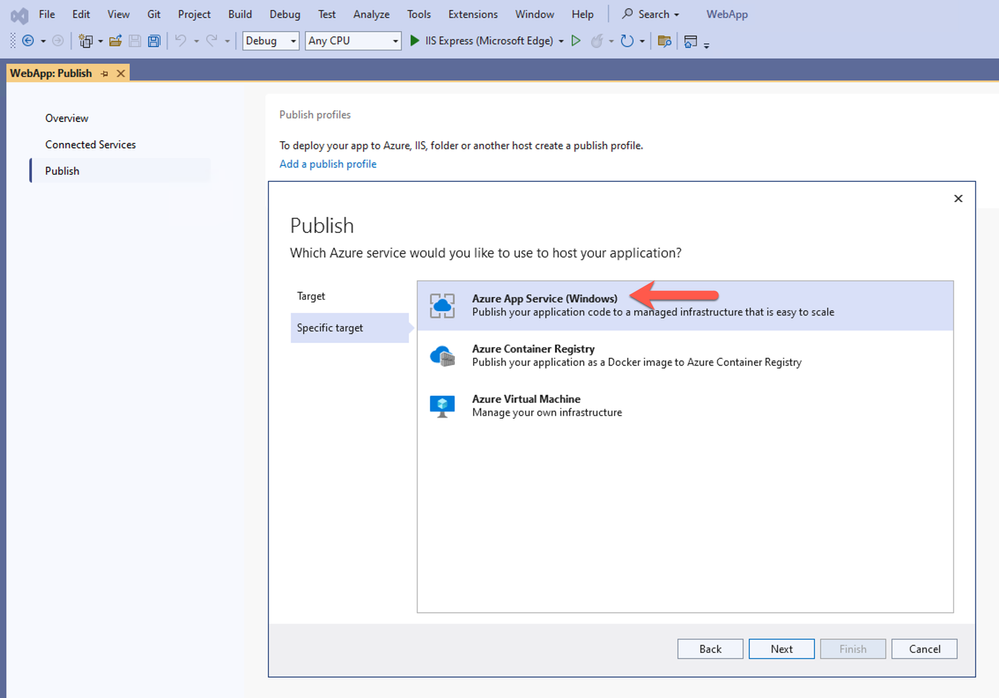This screenshot has height=698, width=999.
Task: Open the back navigation history dropdown arrow
Action: (x=43, y=41)
